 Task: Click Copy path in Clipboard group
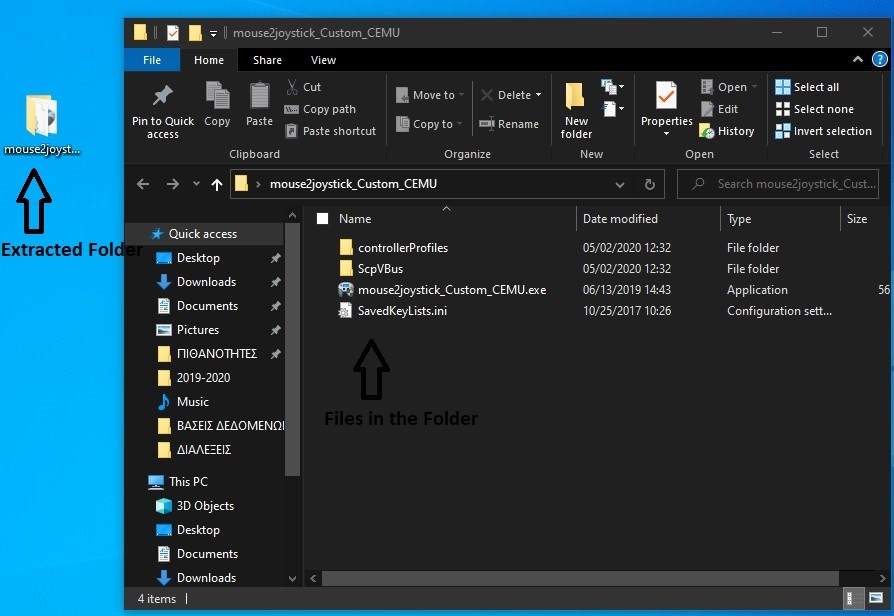[x=320, y=109]
